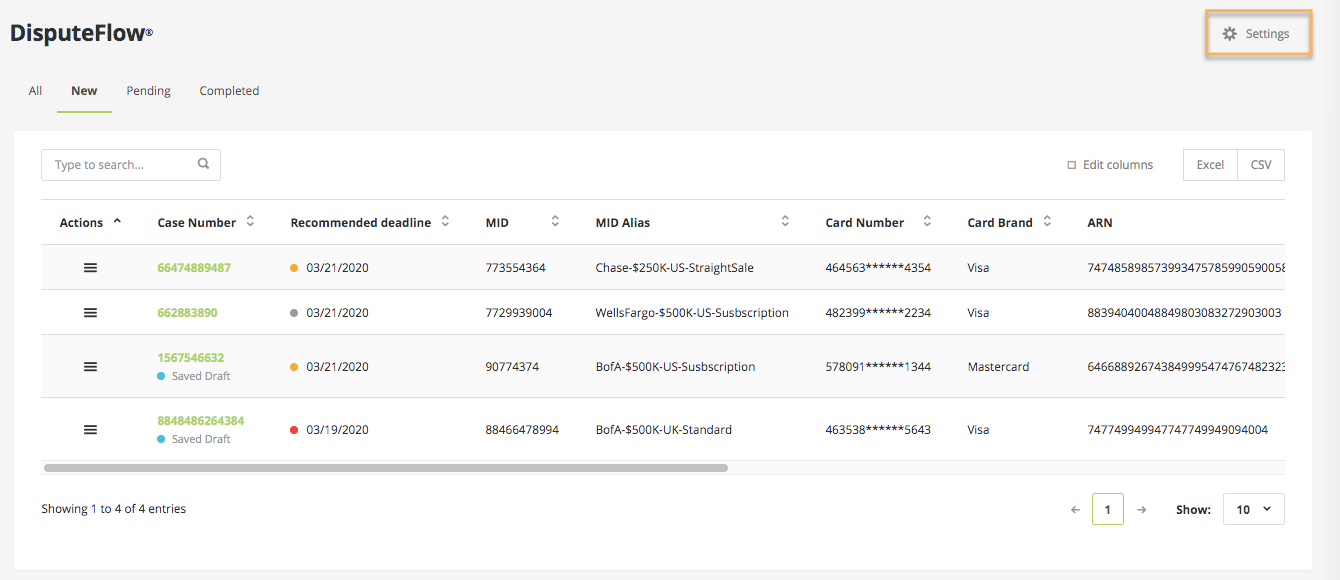
Task: Open case link 8848486264384
Action: coord(200,421)
